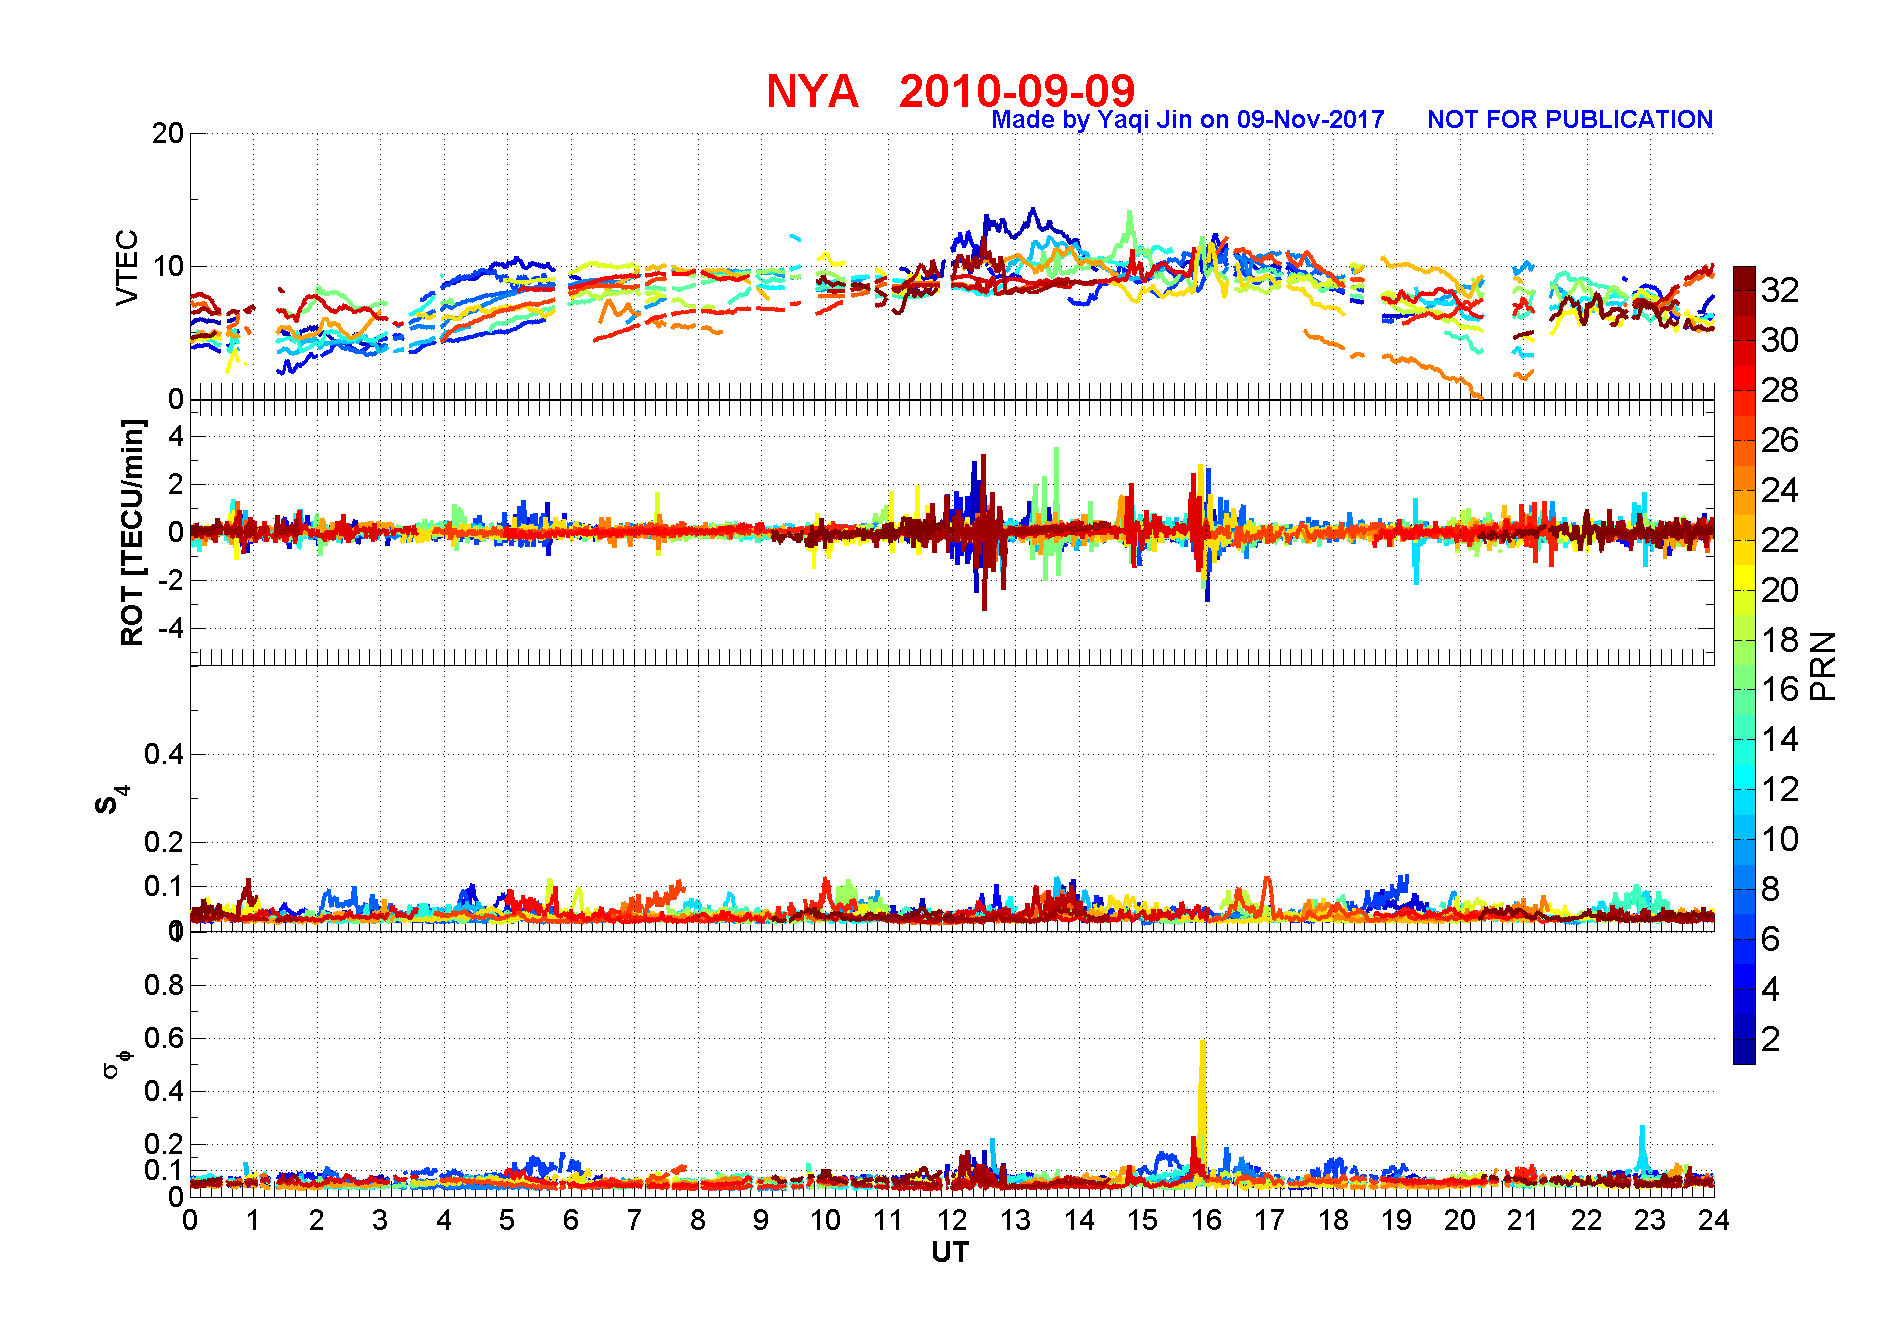Click the "UT" x-axis label
The width and height of the screenshot is (1904, 1330).
tap(950, 1252)
